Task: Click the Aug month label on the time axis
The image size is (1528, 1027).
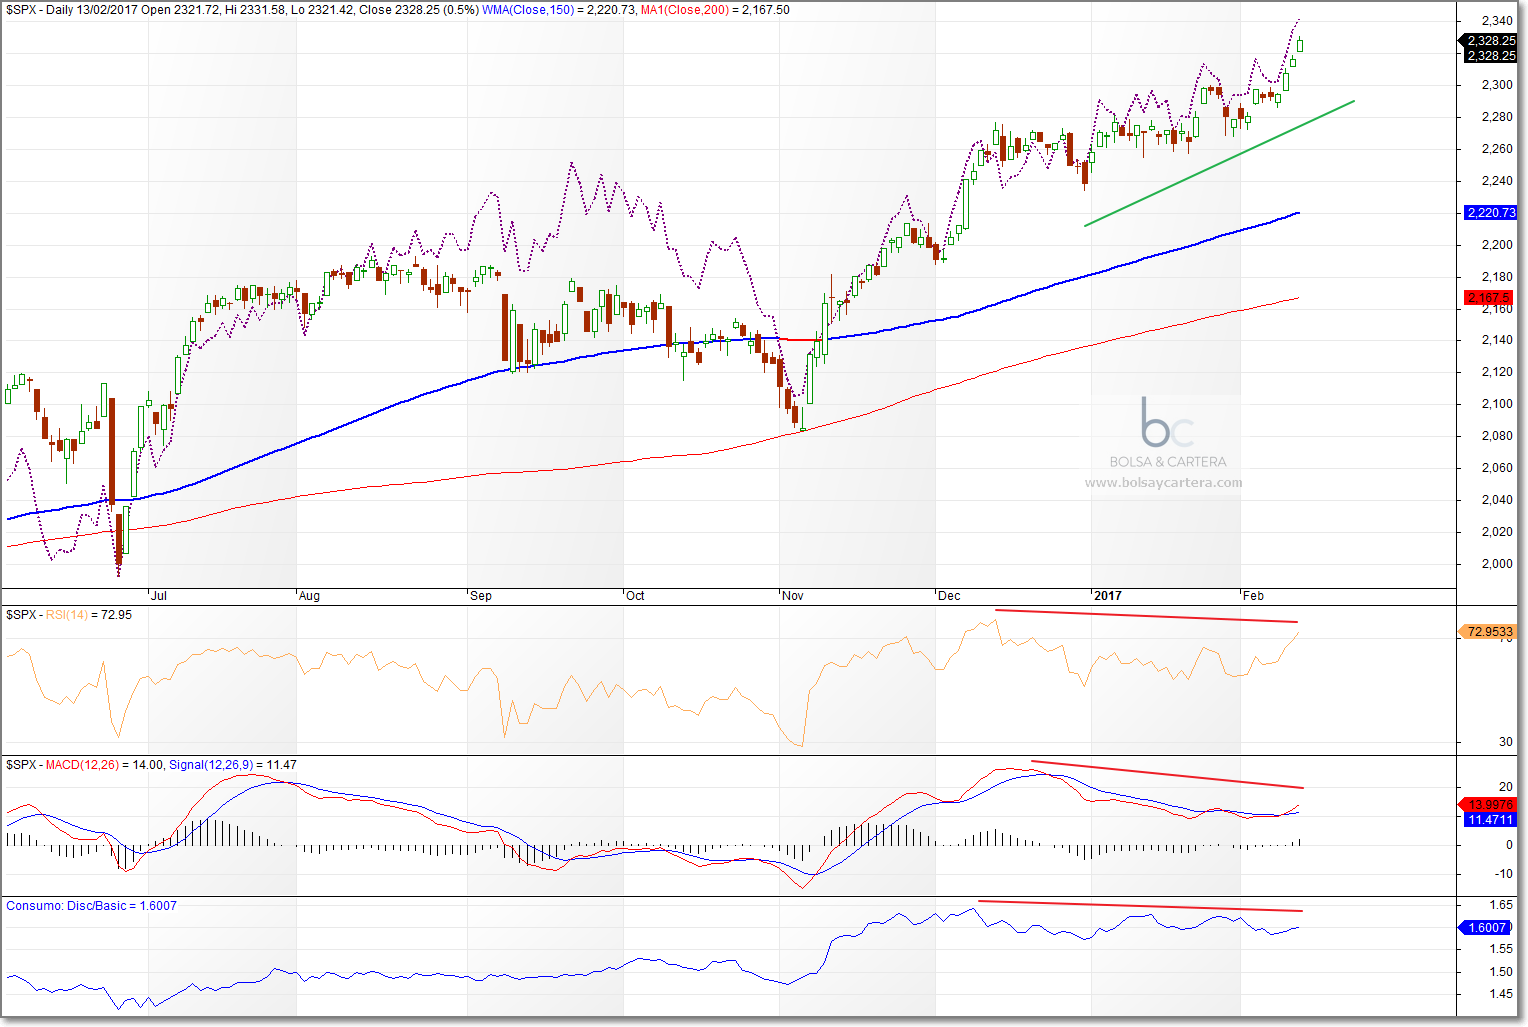Action: click(309, 596)
